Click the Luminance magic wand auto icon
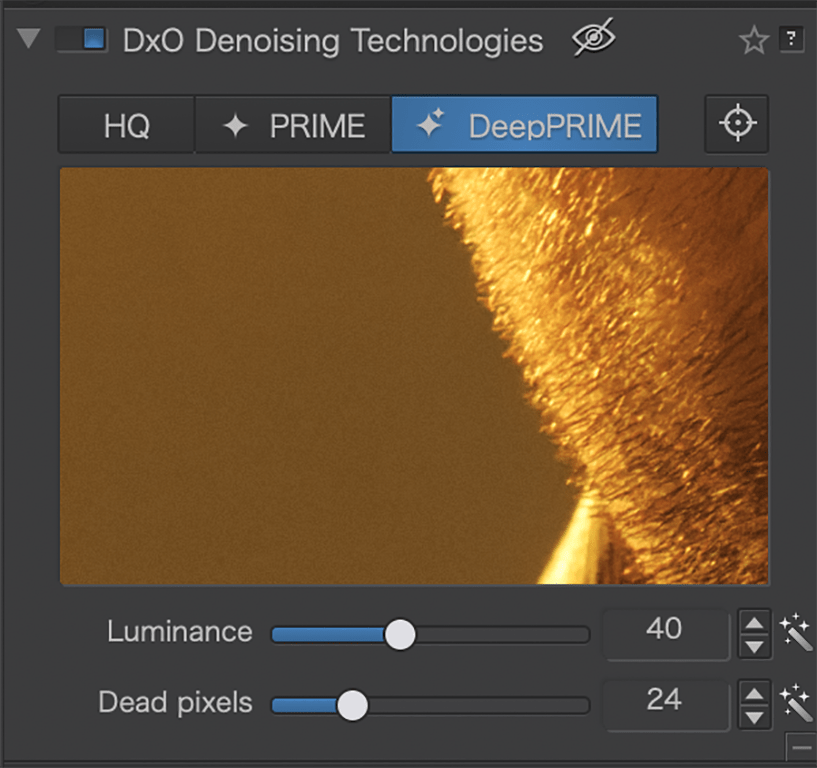The height and width of the screenshot is (768, 817). tap(796, 633)
